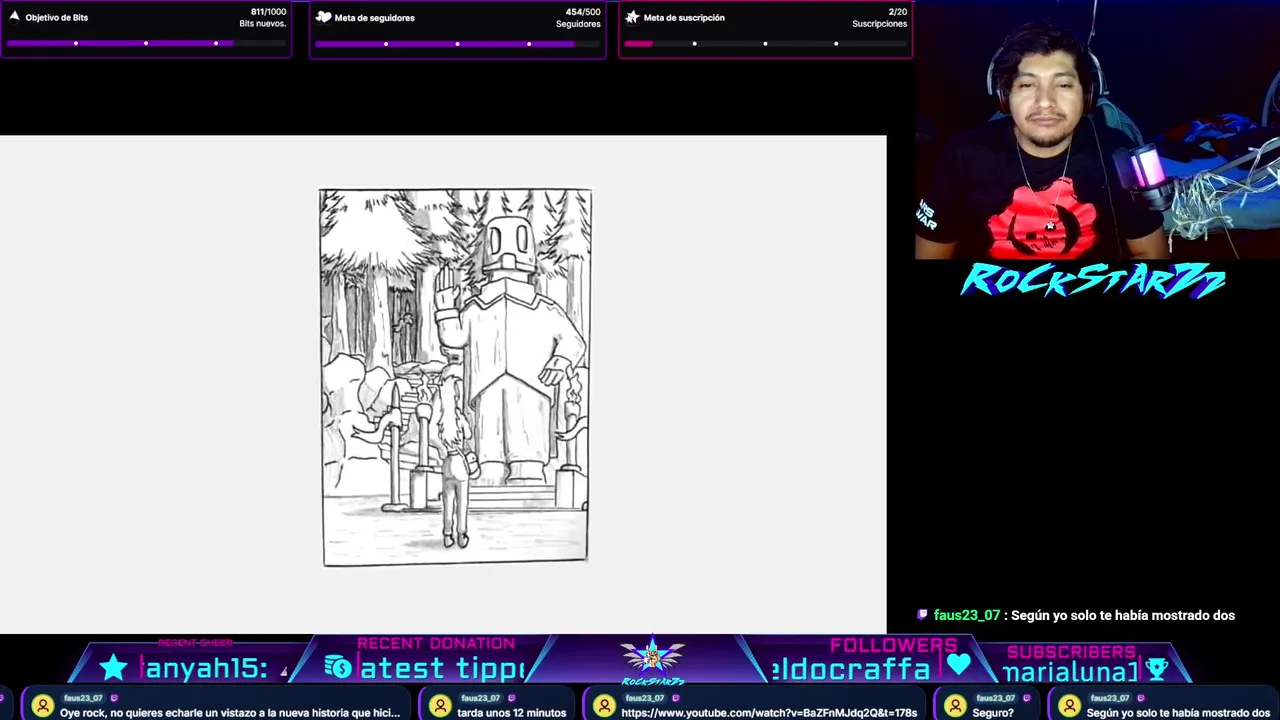Click the 'Seguidores' text under 454/500
This screenshot has height=720, width=1280.
[x=579, y=24]
